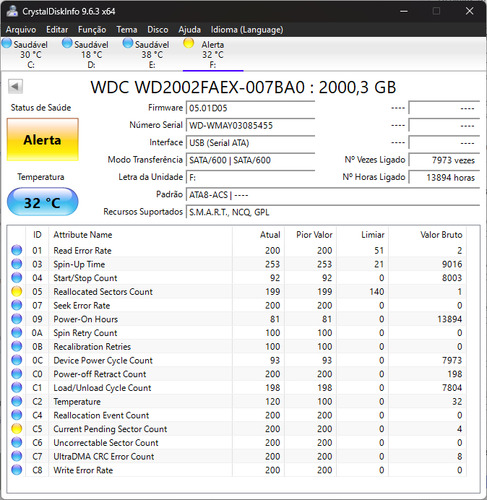This screenshot has height=500, width=487.
Task: Click the Padrão field ATA8-ACS
Action: [x=333, y=195]
